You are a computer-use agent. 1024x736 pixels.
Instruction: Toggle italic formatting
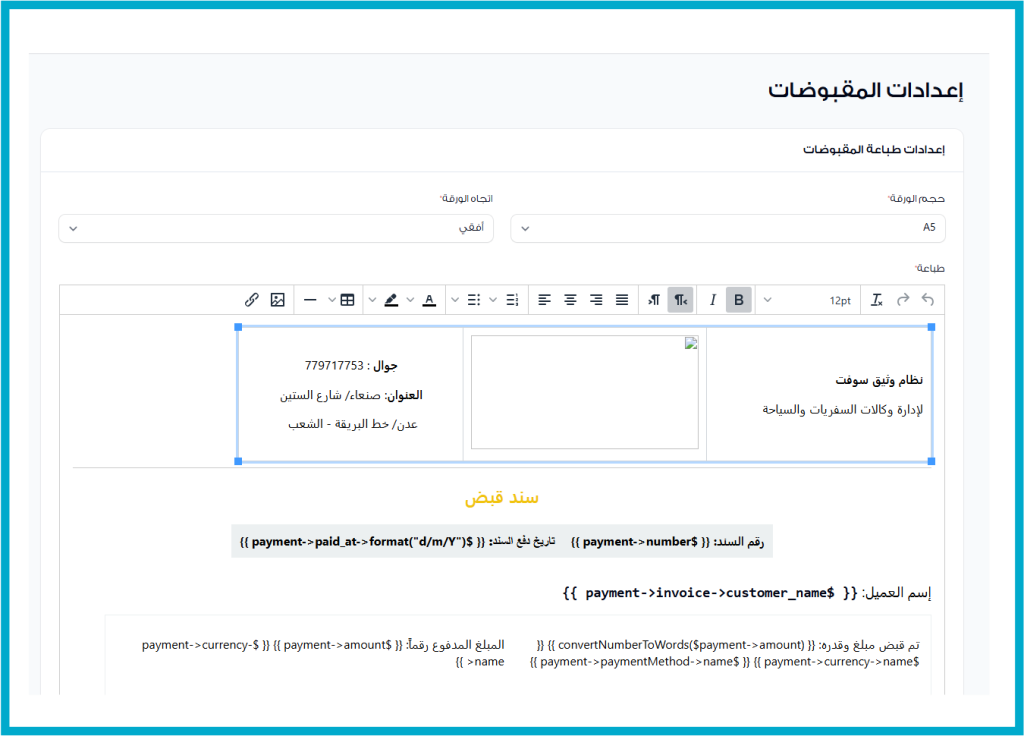click(x=713, y=300)
